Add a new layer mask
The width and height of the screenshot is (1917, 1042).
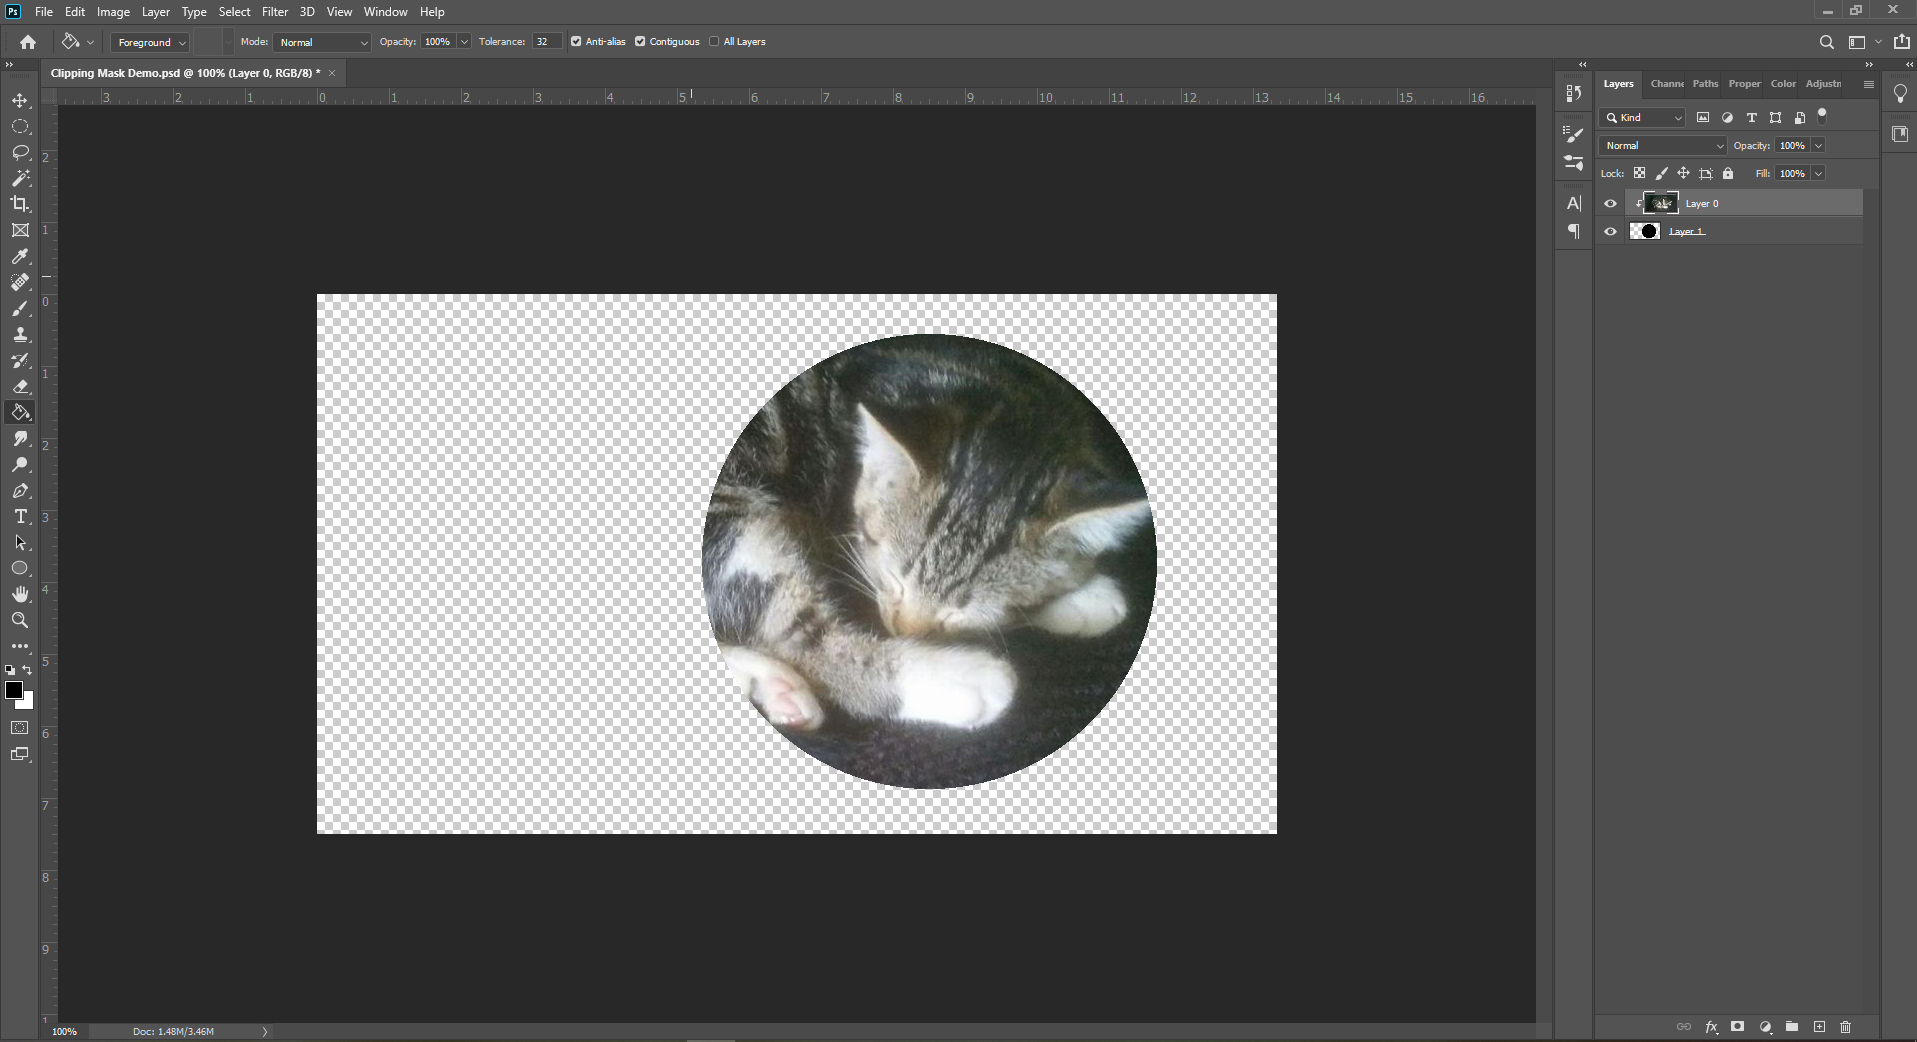1738,1027
